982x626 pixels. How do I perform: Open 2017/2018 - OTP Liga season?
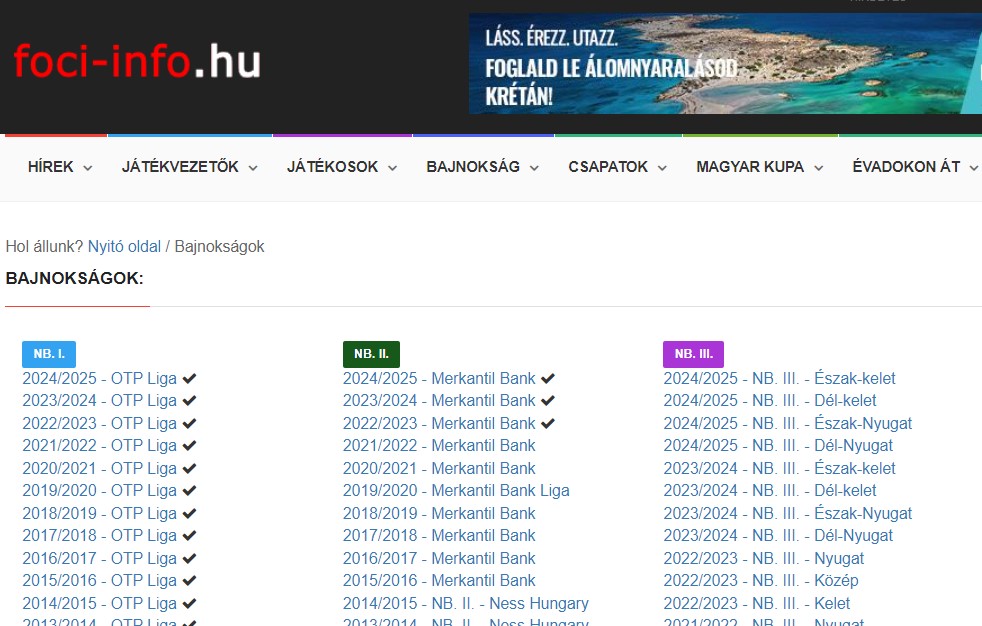tap(100, 536)
